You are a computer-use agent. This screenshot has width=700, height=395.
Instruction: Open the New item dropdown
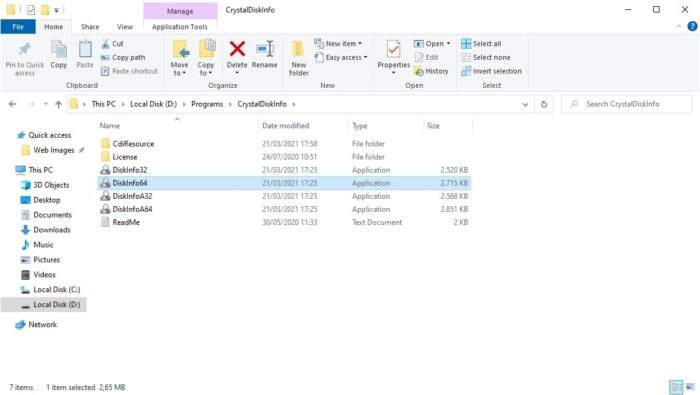click(x=338, y=44)
